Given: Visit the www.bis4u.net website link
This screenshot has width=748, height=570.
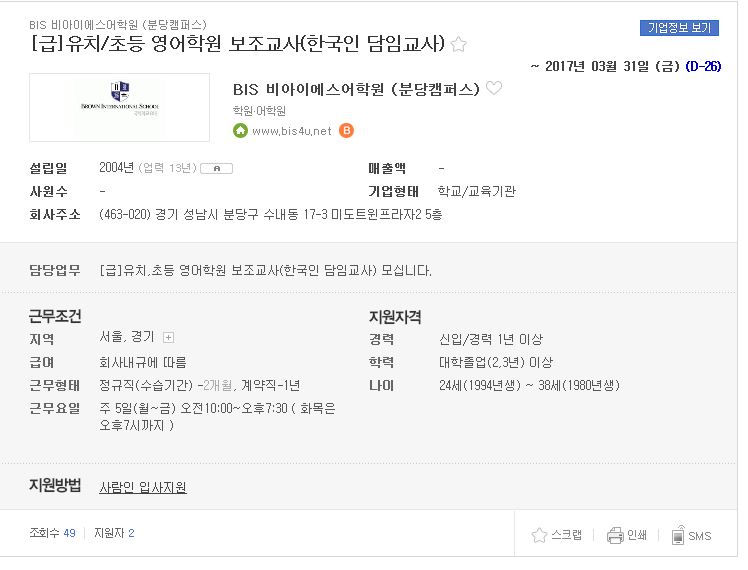Looking at the screenshot, I should [x=291, y=131].
